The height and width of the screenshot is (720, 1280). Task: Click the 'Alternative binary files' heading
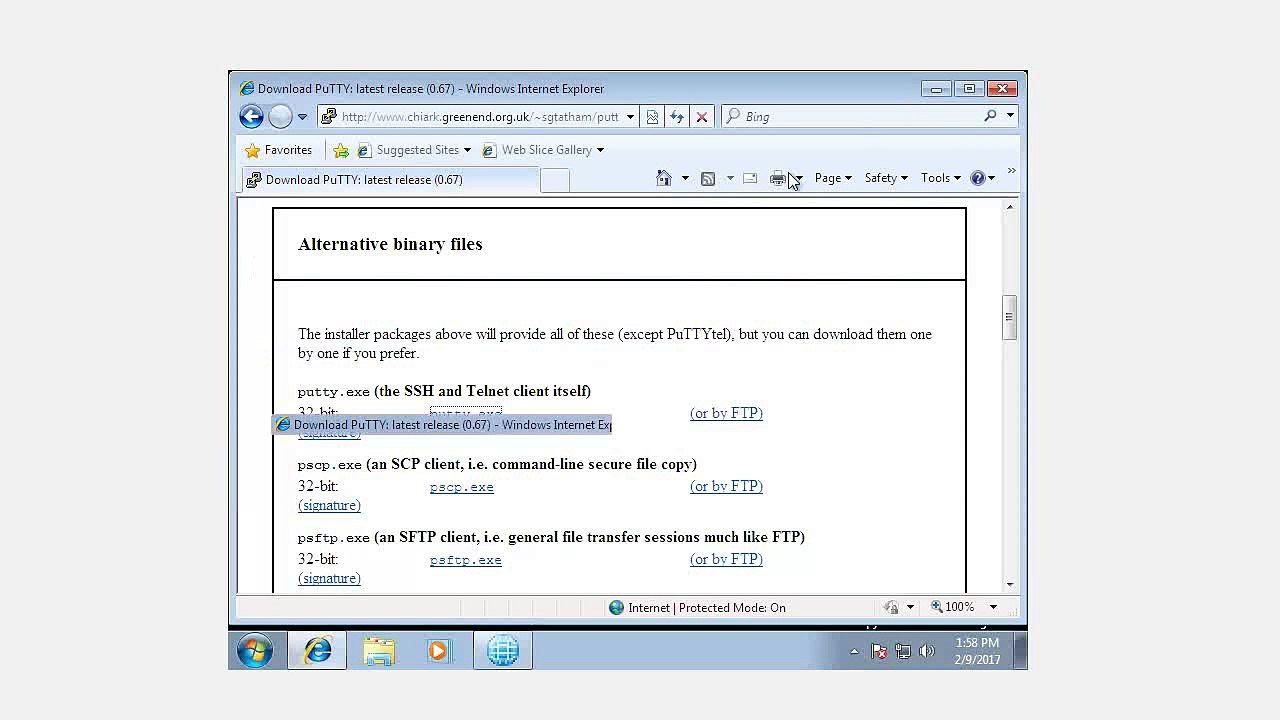pos(390,244)
